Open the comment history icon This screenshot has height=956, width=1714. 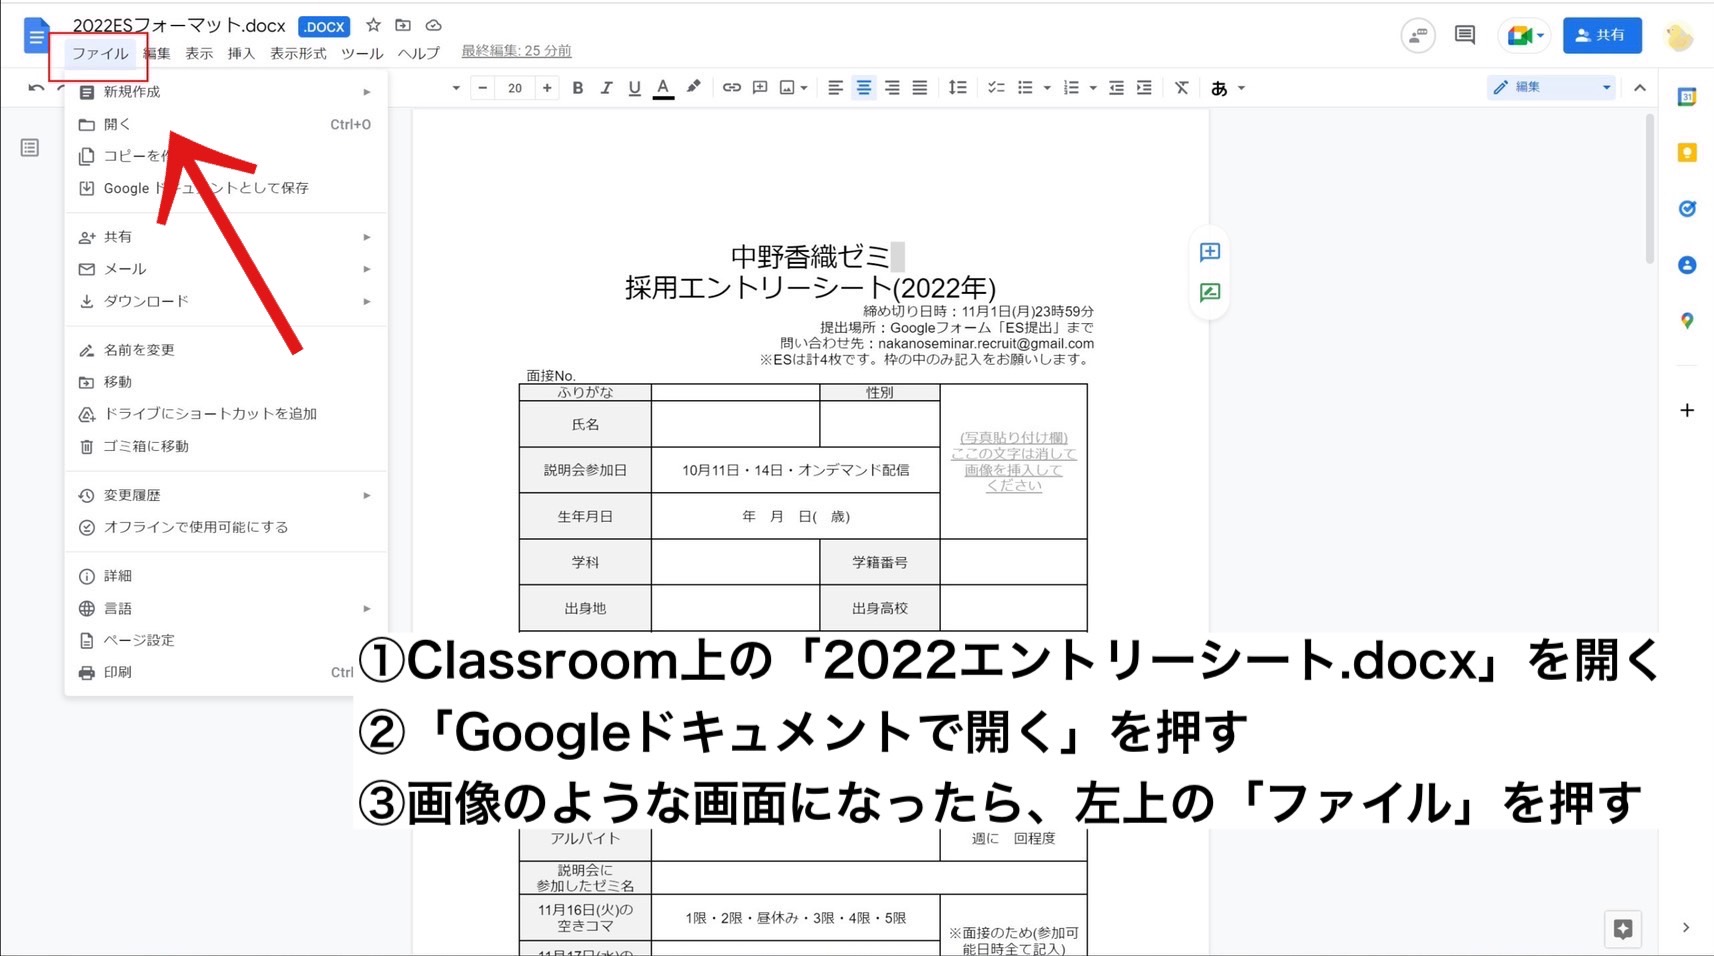click(x=1465, y=35)
